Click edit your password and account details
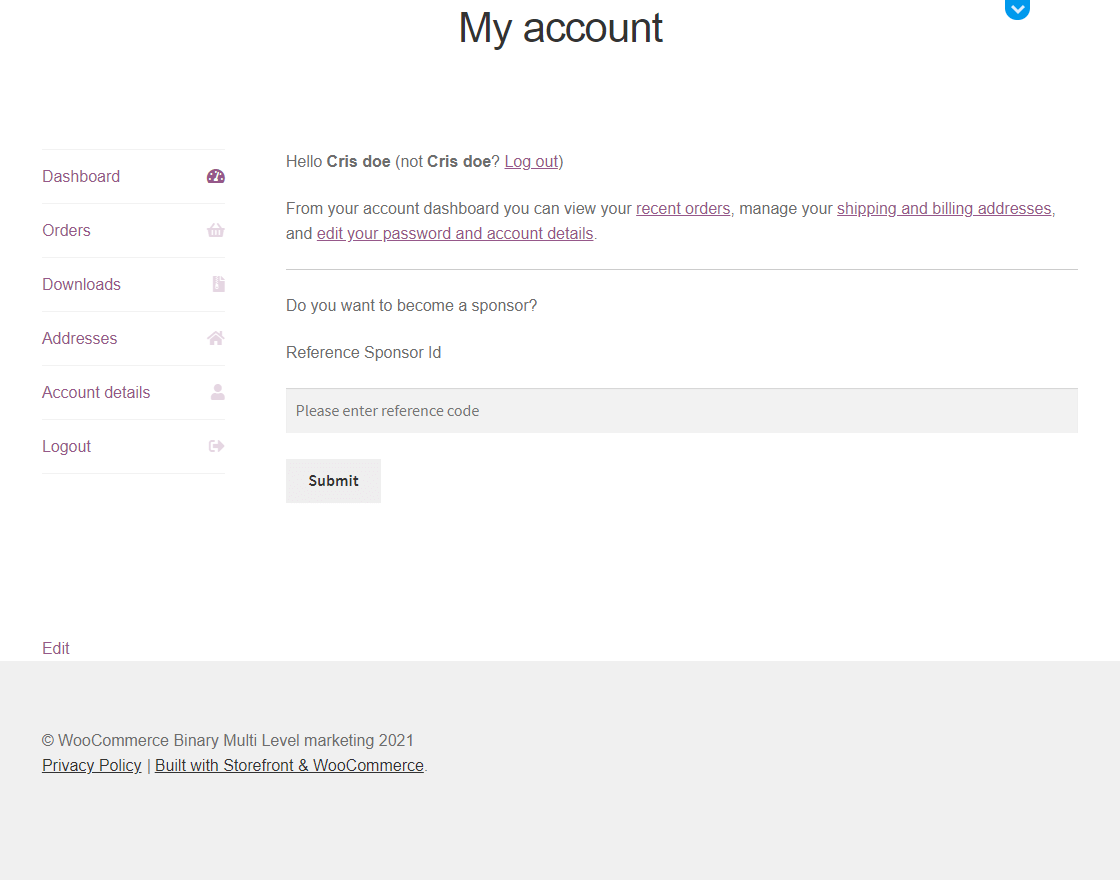This screenshot has height=880, width=1120. 455,234
